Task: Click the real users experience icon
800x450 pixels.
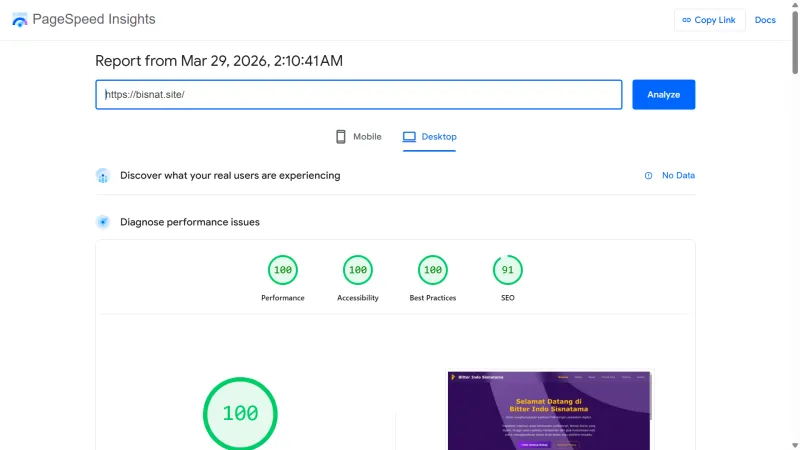Action: (x=103, y=176)
